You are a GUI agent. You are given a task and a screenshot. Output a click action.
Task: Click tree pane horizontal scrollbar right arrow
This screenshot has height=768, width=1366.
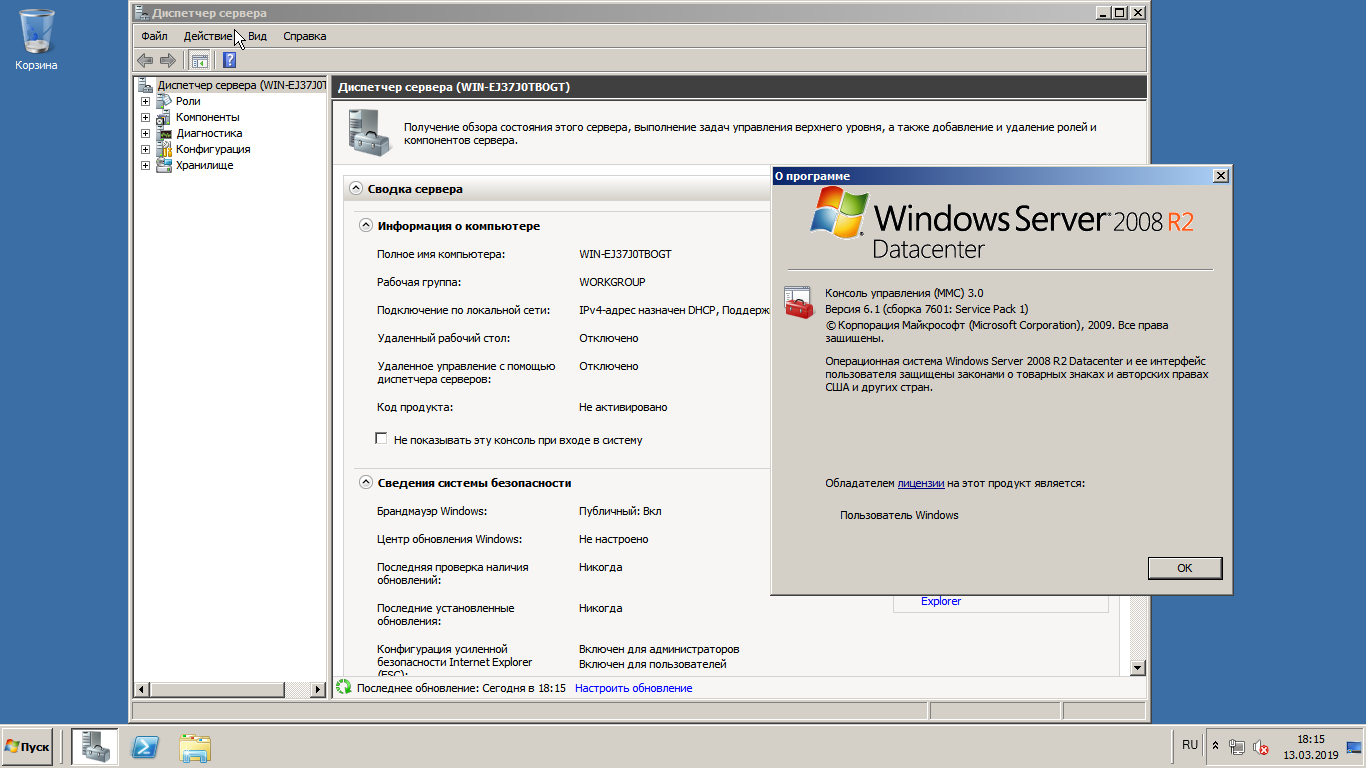[318, 689]
